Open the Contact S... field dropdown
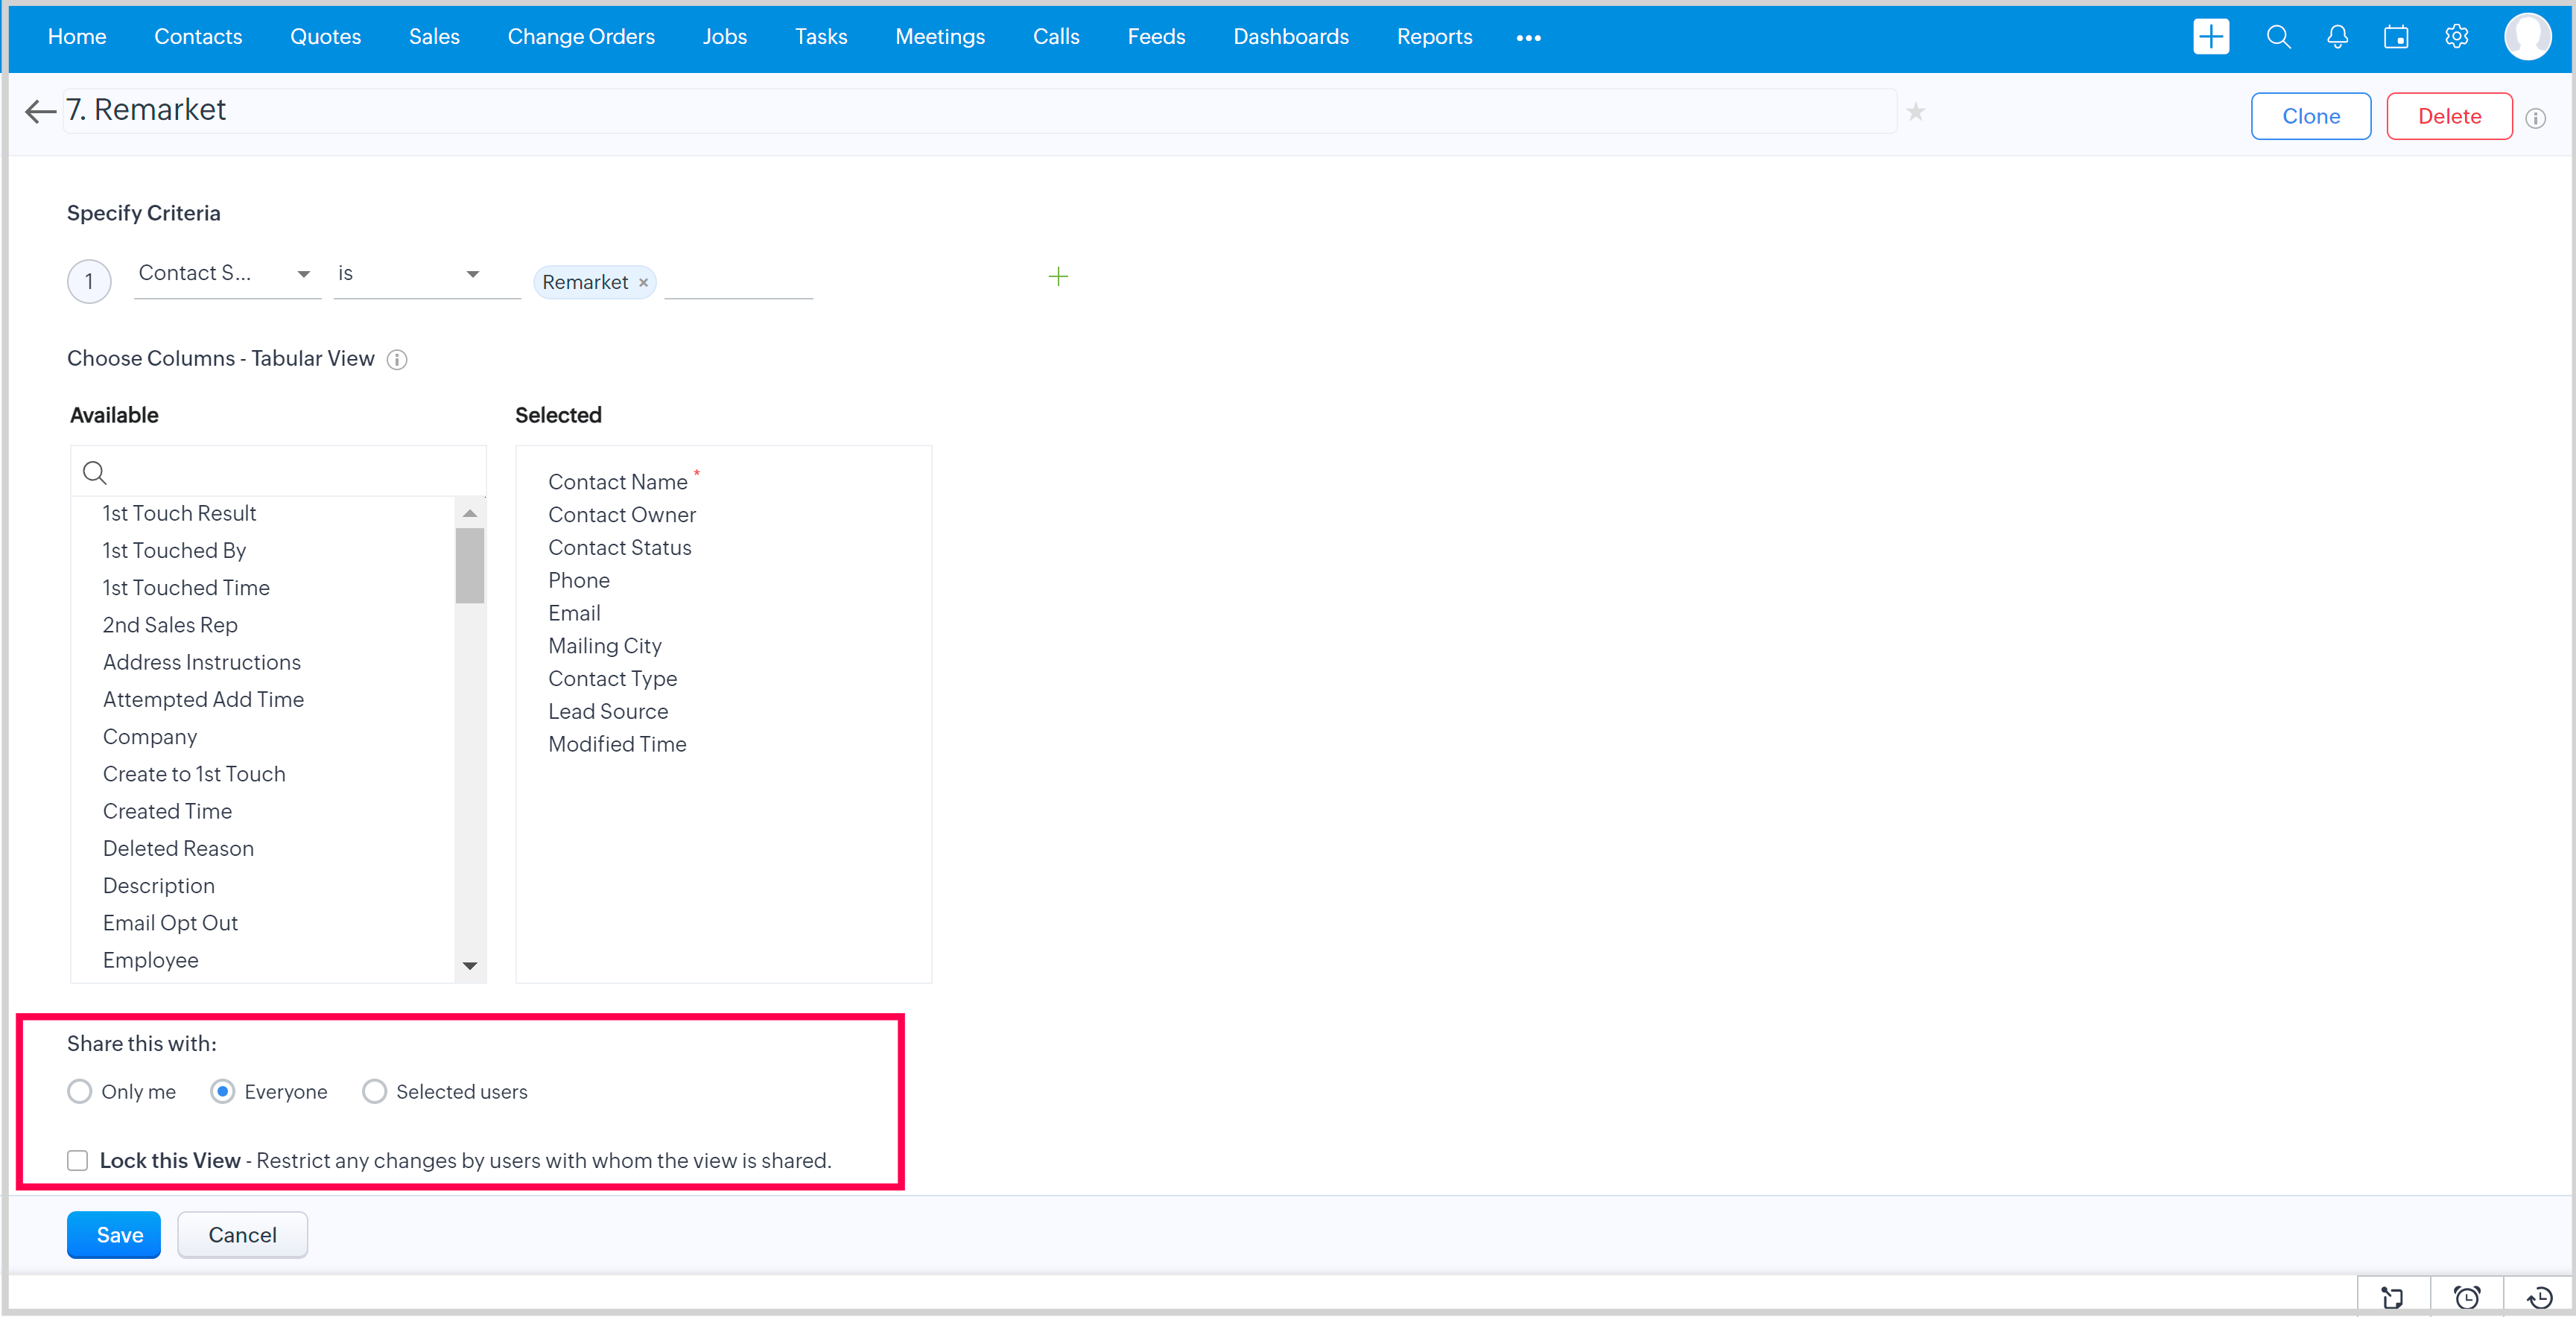Image resolution: width=2576 pixels, height=1317 pixels. tap(227, 274)
